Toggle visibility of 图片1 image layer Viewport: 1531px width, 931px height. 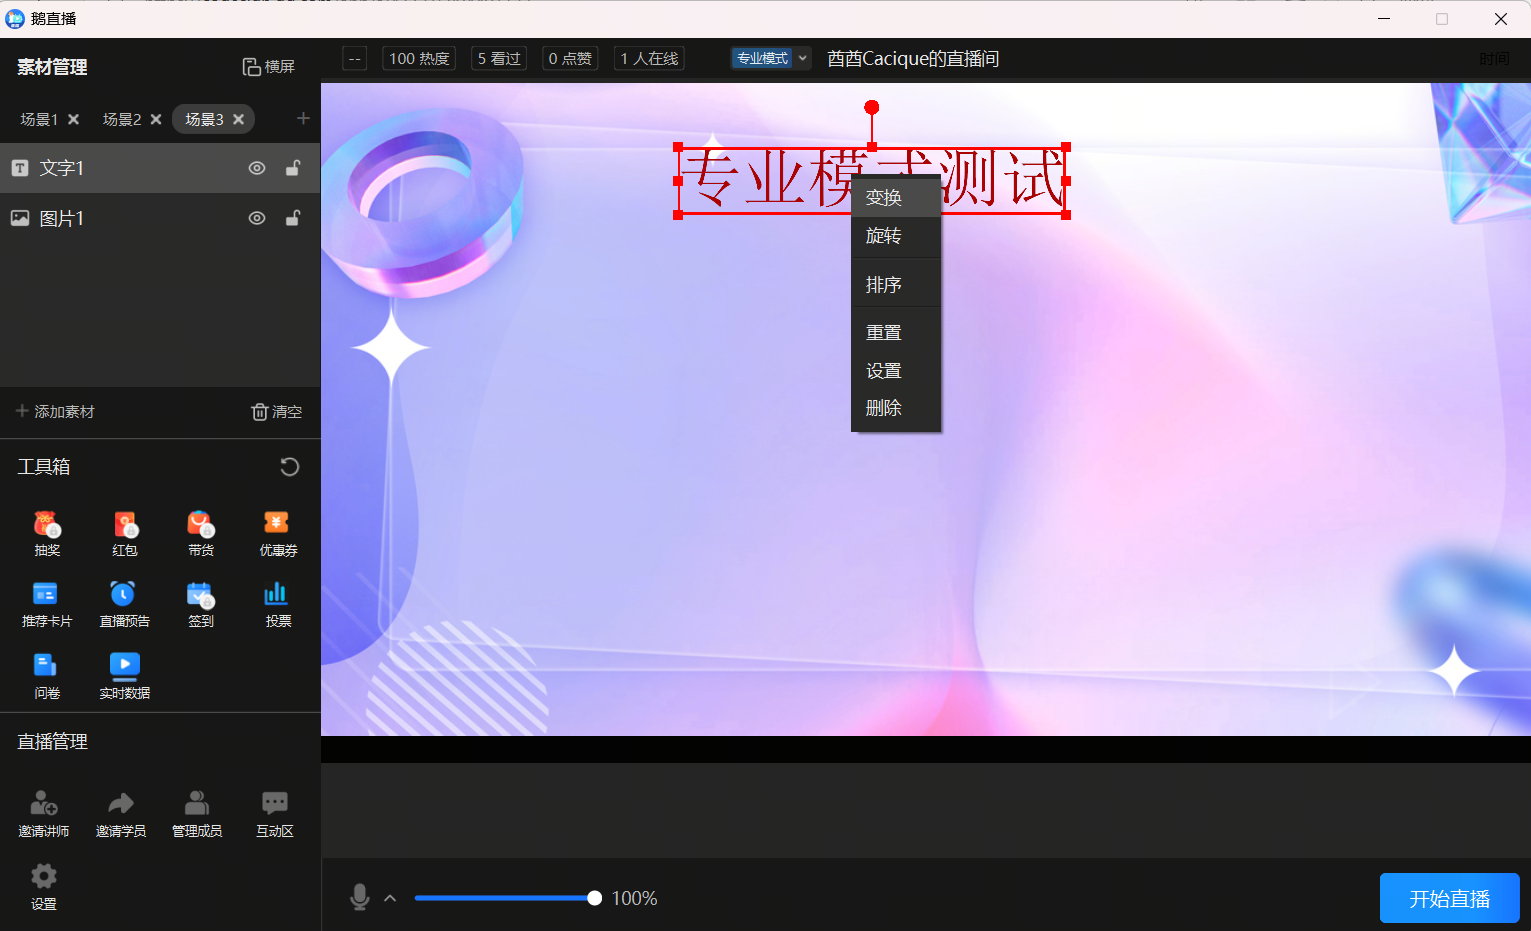pos(257,218)
